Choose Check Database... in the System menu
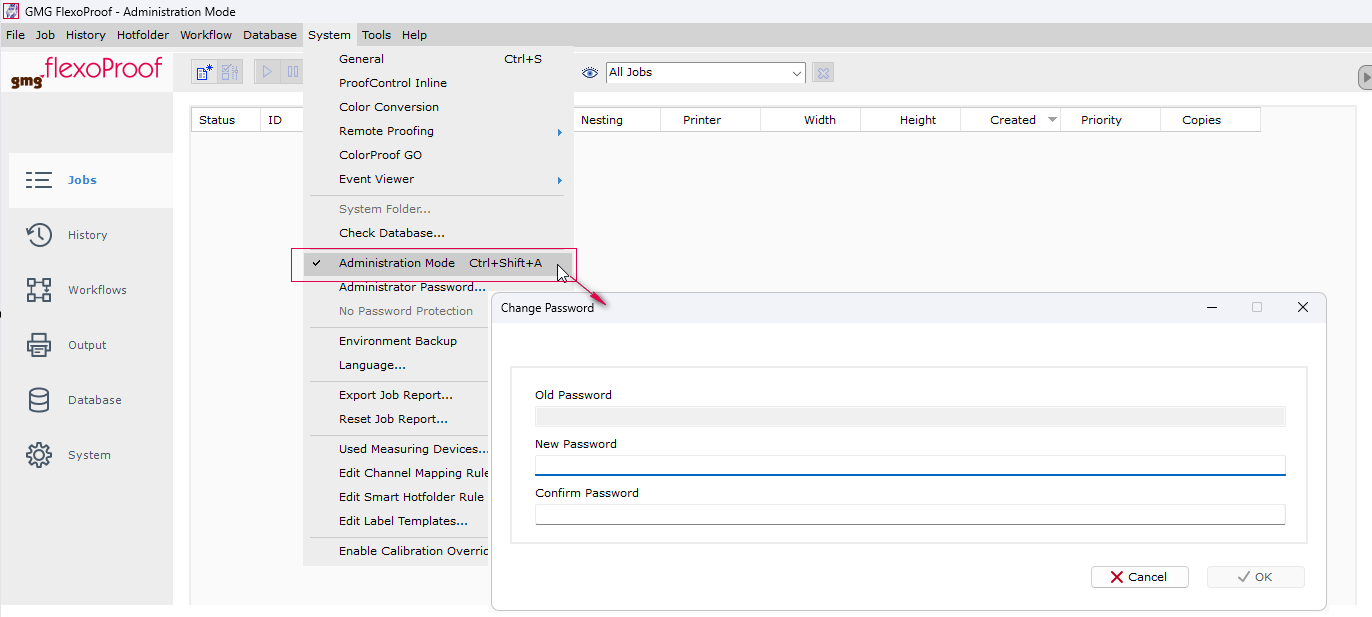The image size is (1372, 617). click(439, 233)
